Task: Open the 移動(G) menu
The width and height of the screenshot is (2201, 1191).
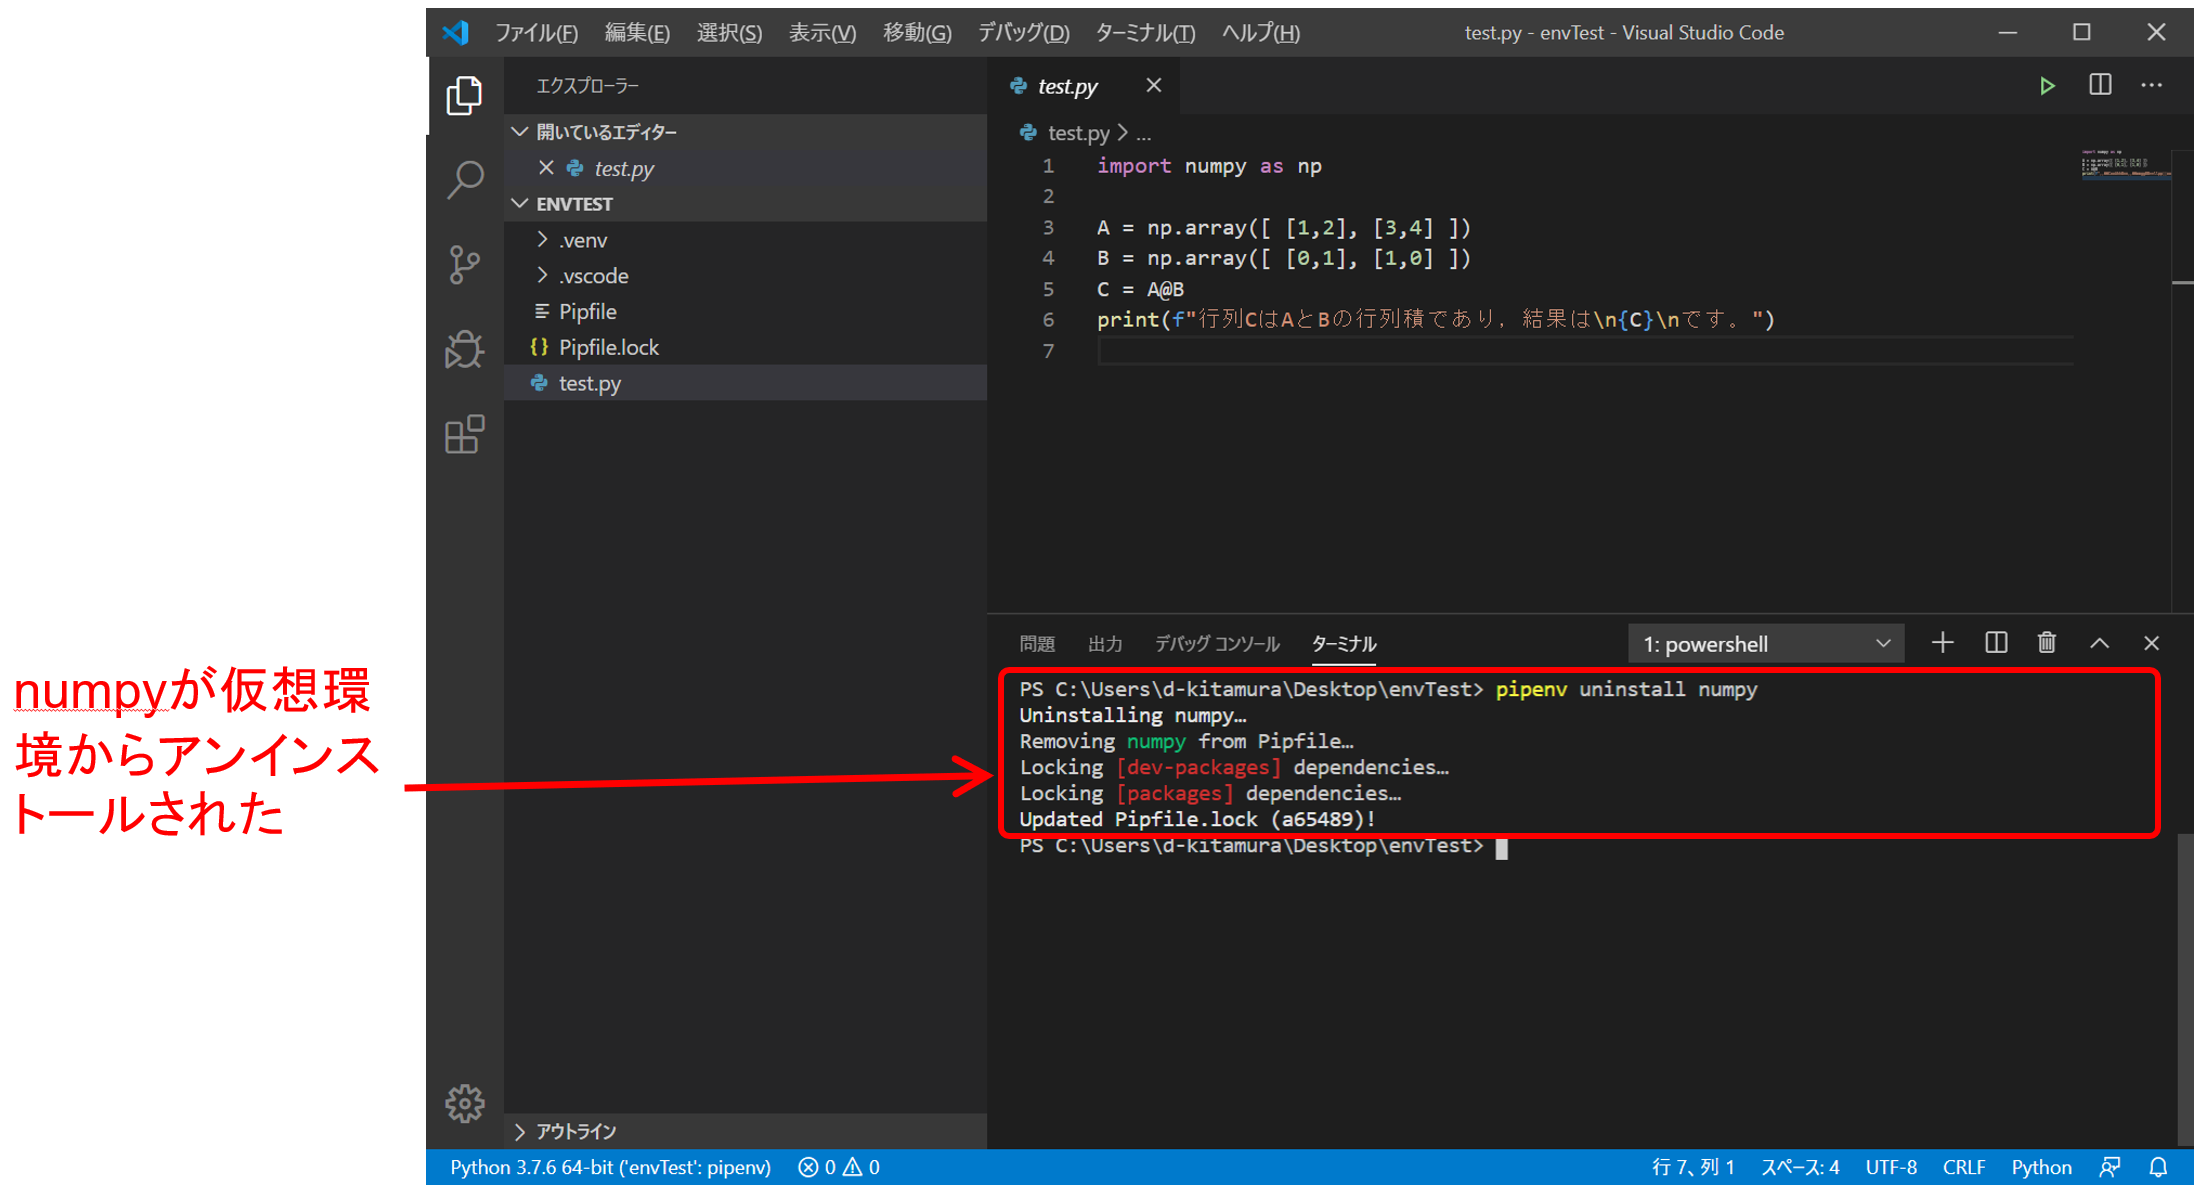Action: pos(917,33)
